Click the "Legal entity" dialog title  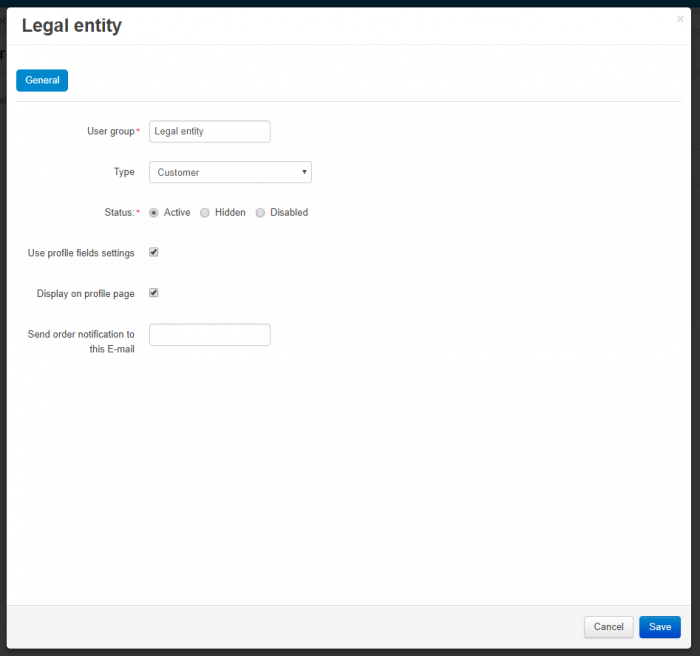tap(71, 26)
